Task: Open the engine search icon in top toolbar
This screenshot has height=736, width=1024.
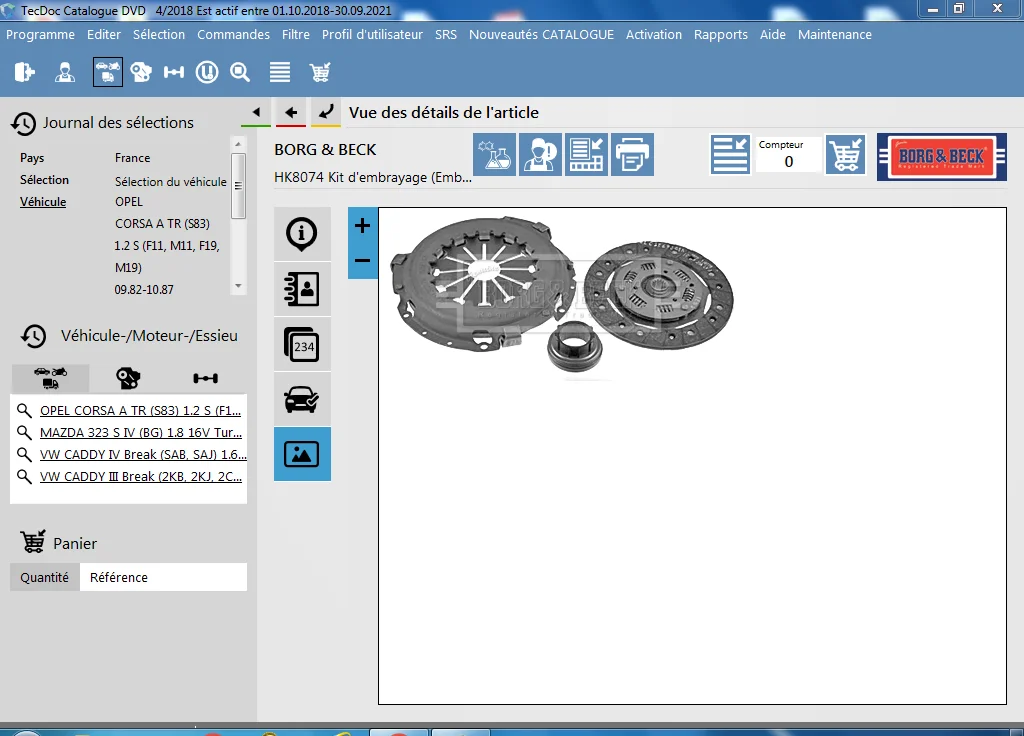Action: click(x=141, y=72)
